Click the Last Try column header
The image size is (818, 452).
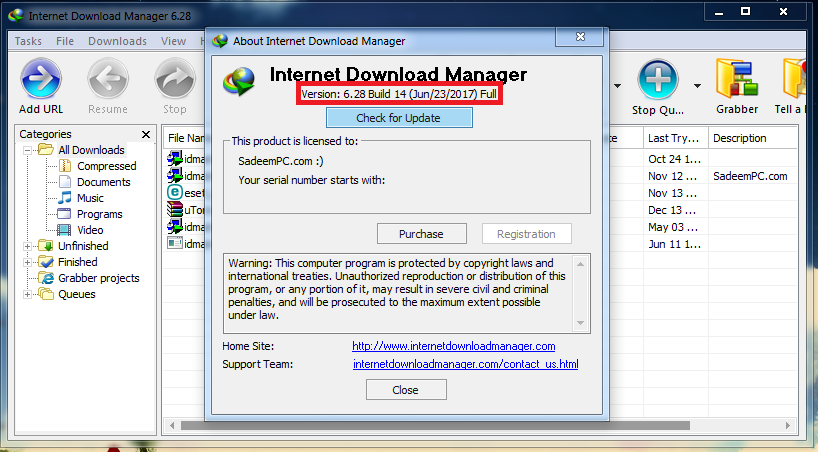[676, 138]
